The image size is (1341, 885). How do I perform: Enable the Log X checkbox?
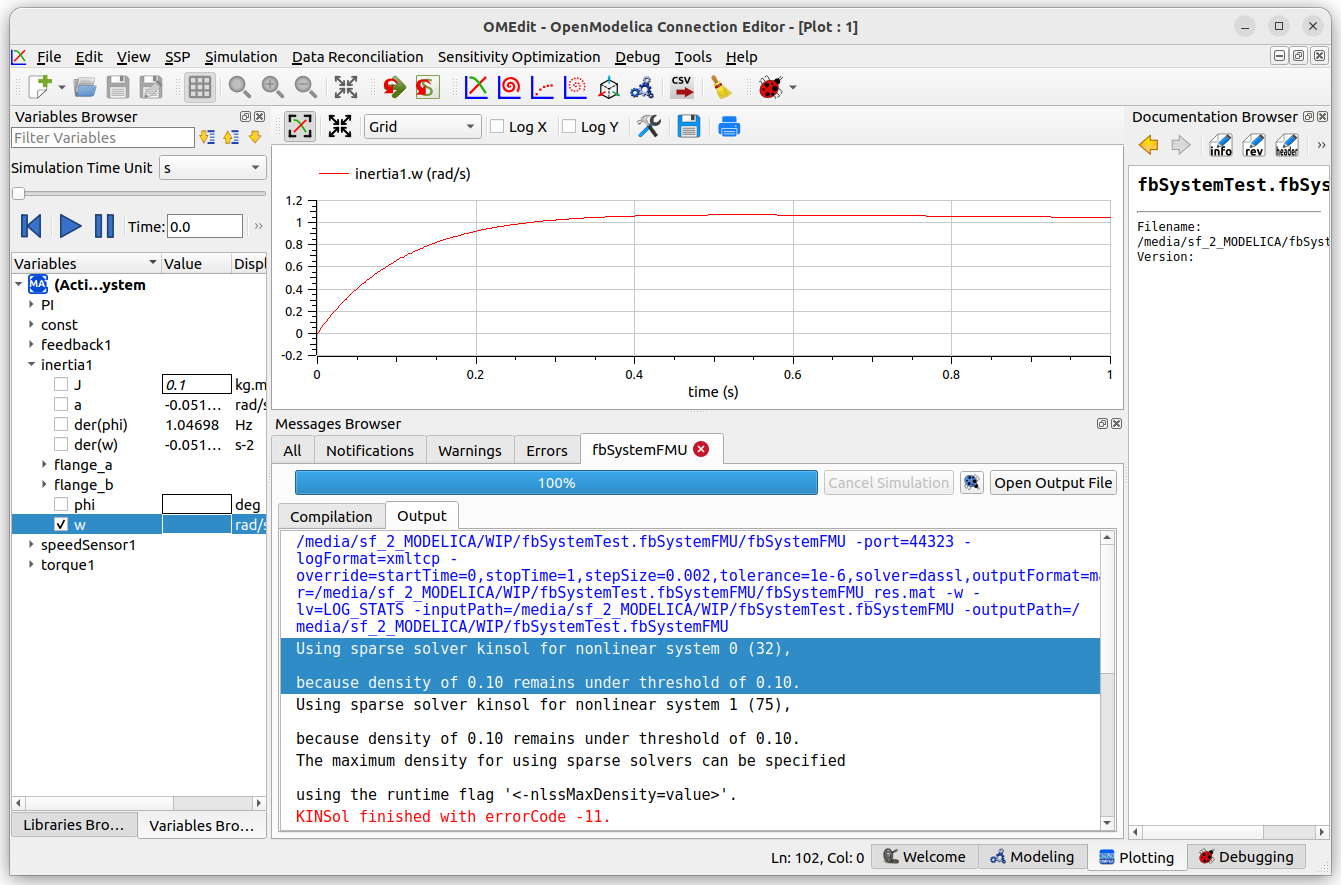coord(498,126)
